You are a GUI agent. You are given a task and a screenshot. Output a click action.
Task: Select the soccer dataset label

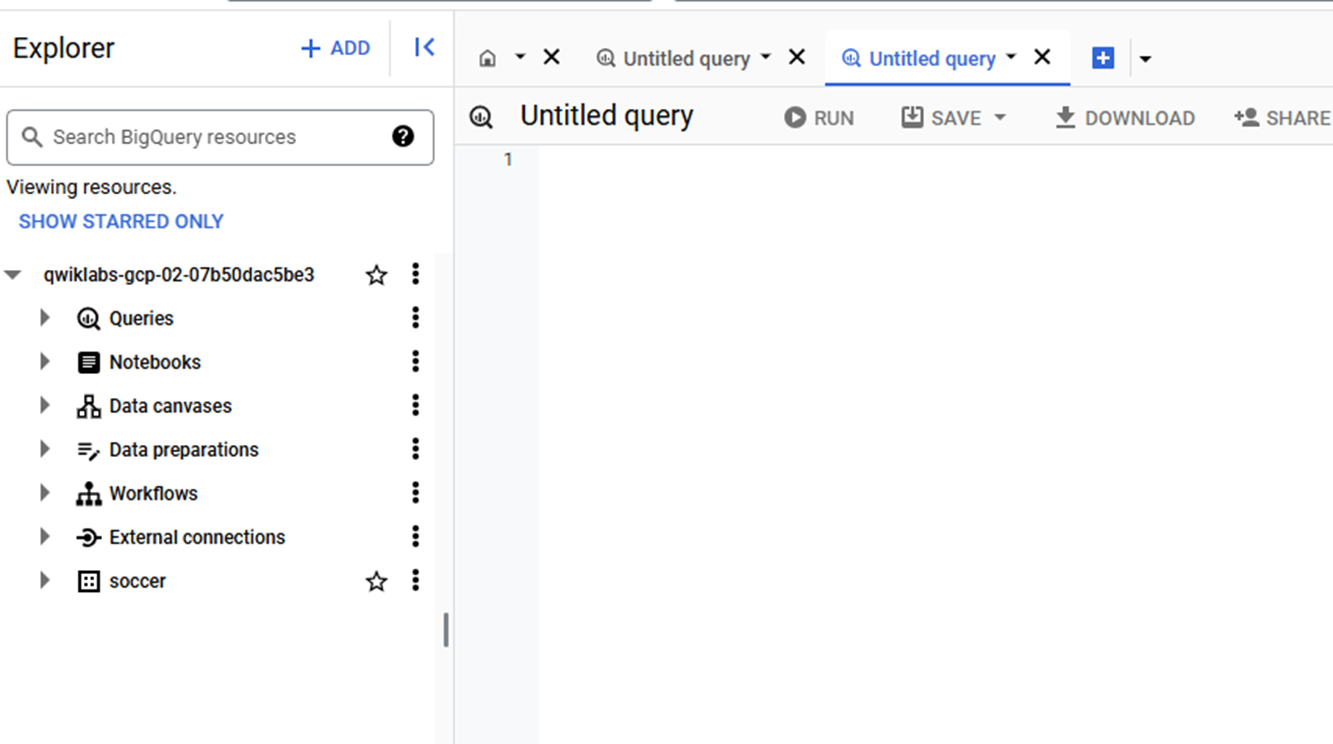point(138,581)
